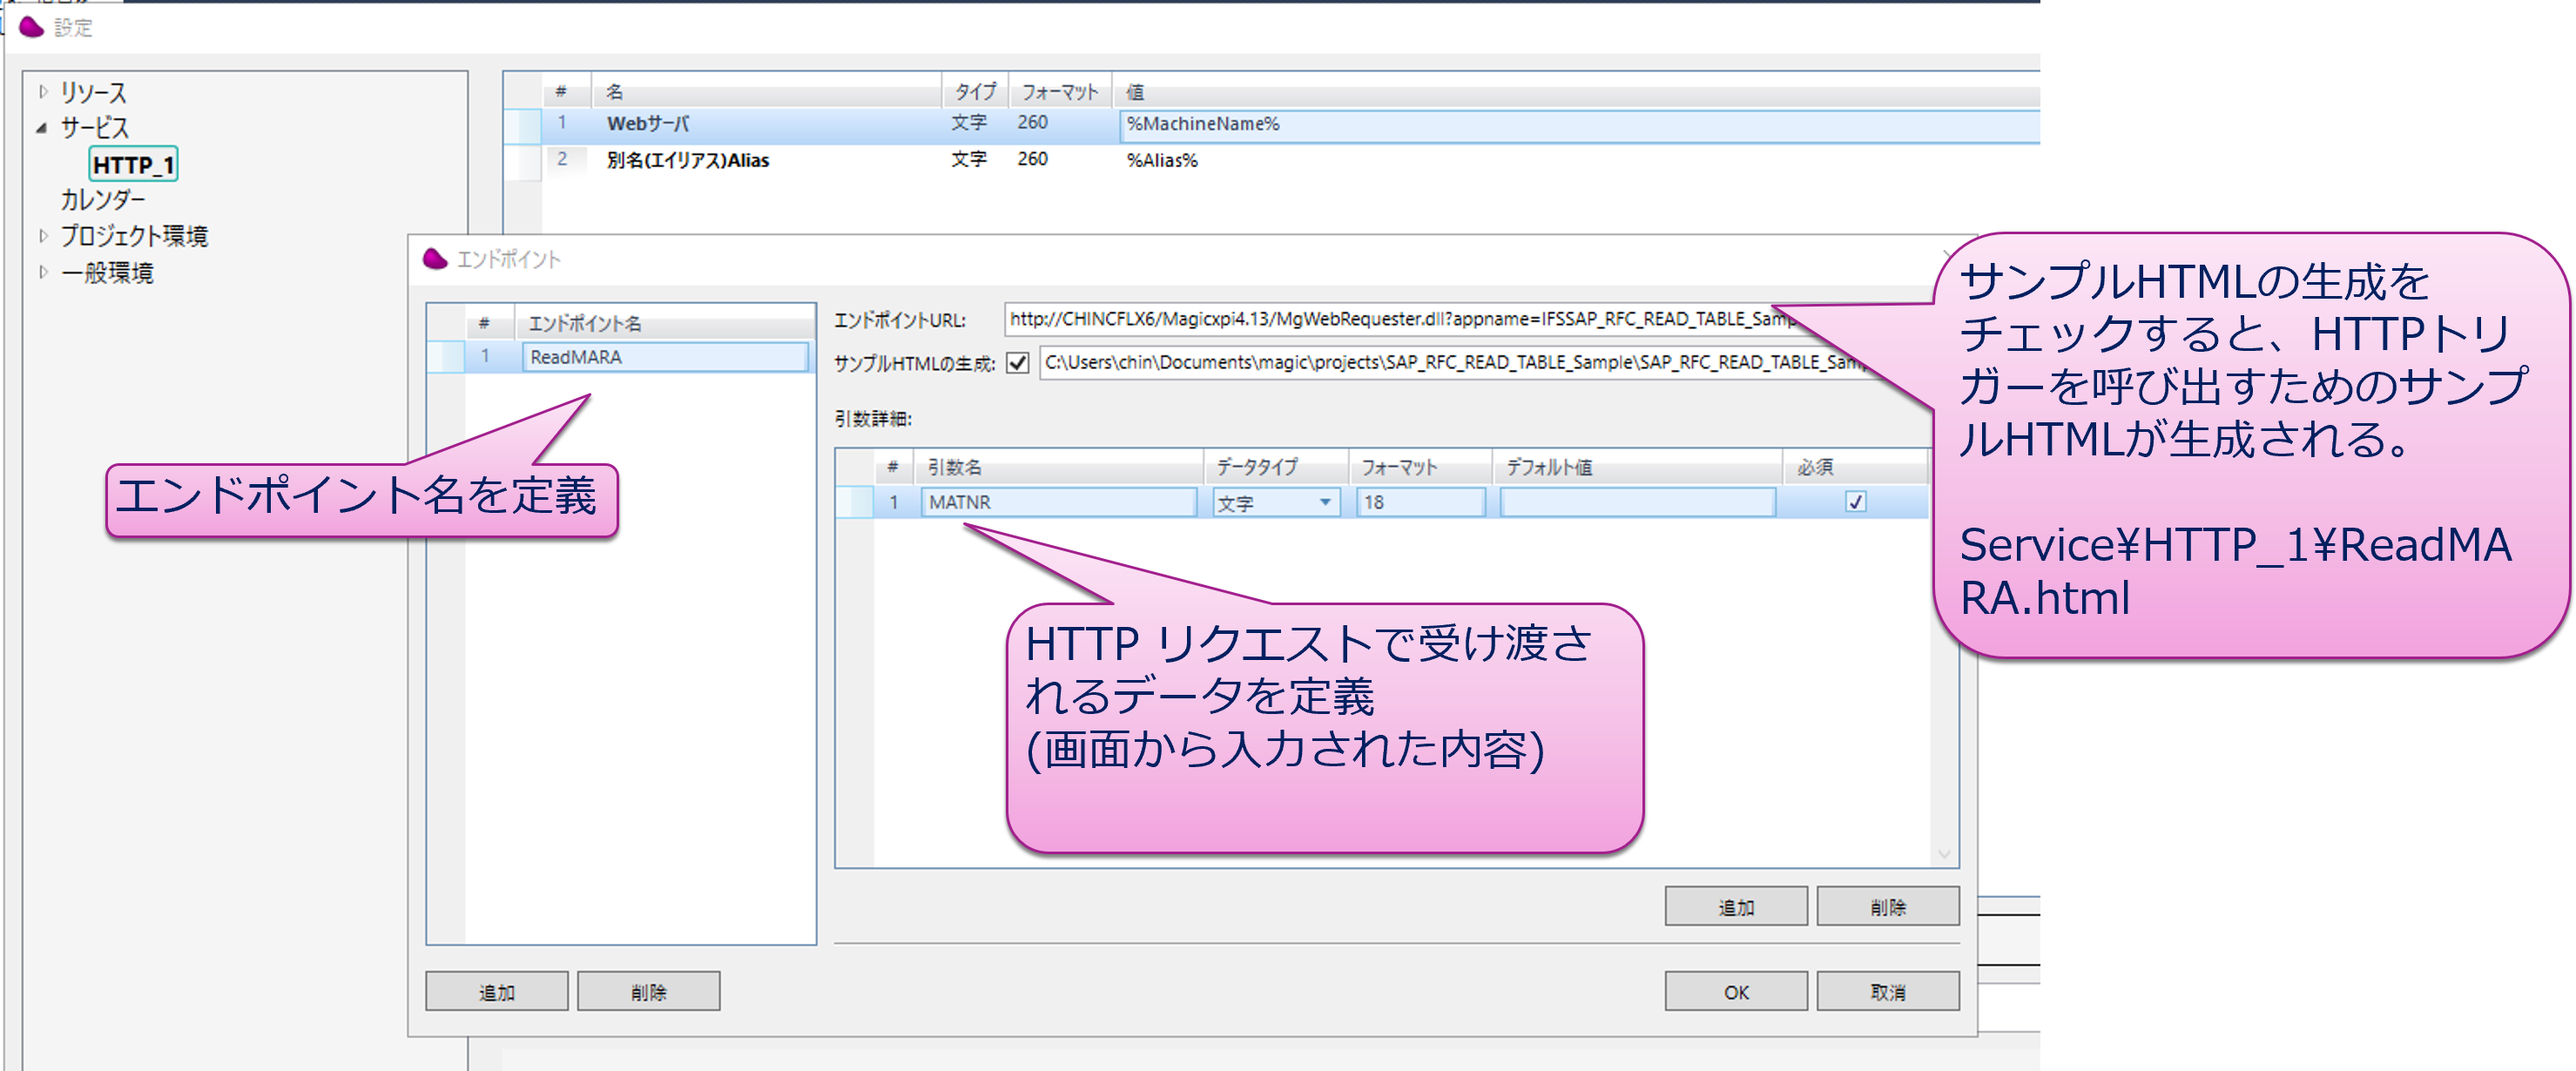Click the エンドポイント名 column header

click(x=665, y=323)
